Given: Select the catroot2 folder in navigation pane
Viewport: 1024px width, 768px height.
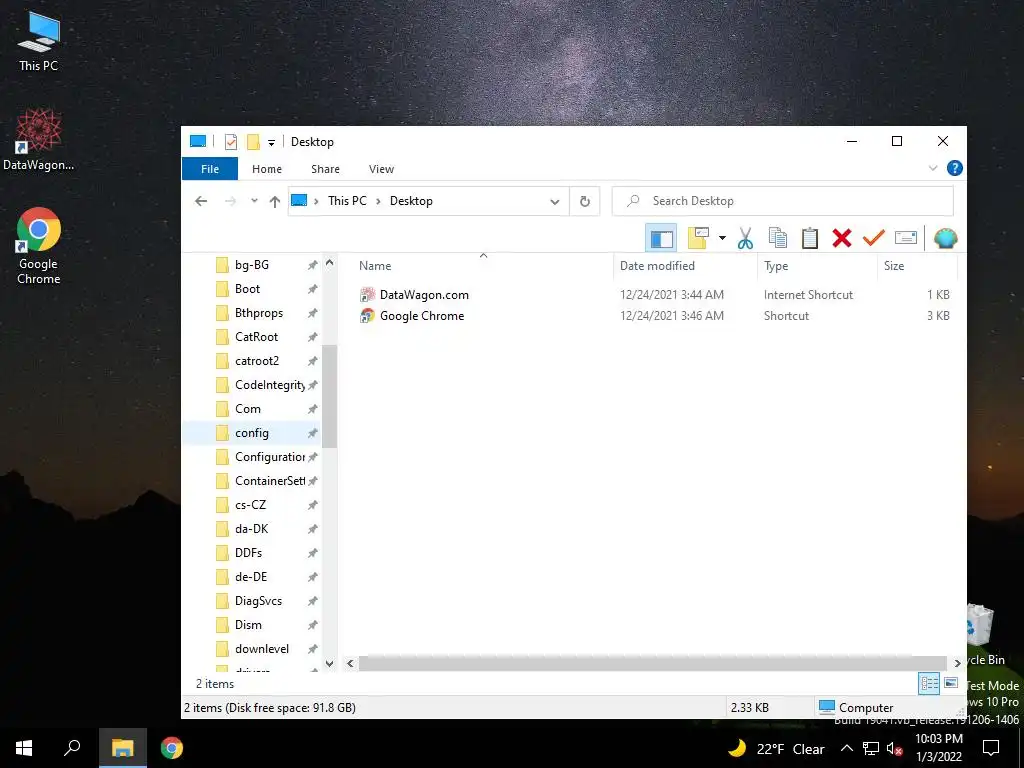Looking at the screenshot, I should click(257, 360).
